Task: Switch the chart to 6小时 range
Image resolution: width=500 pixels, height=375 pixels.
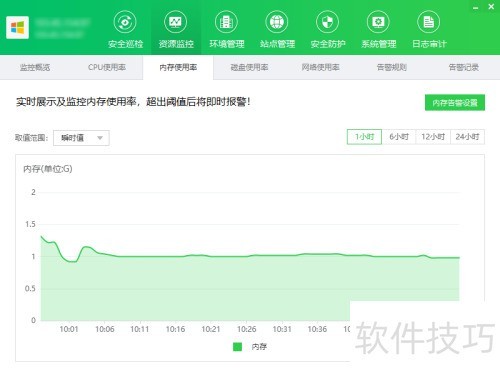Action: [x=399, y=137]
